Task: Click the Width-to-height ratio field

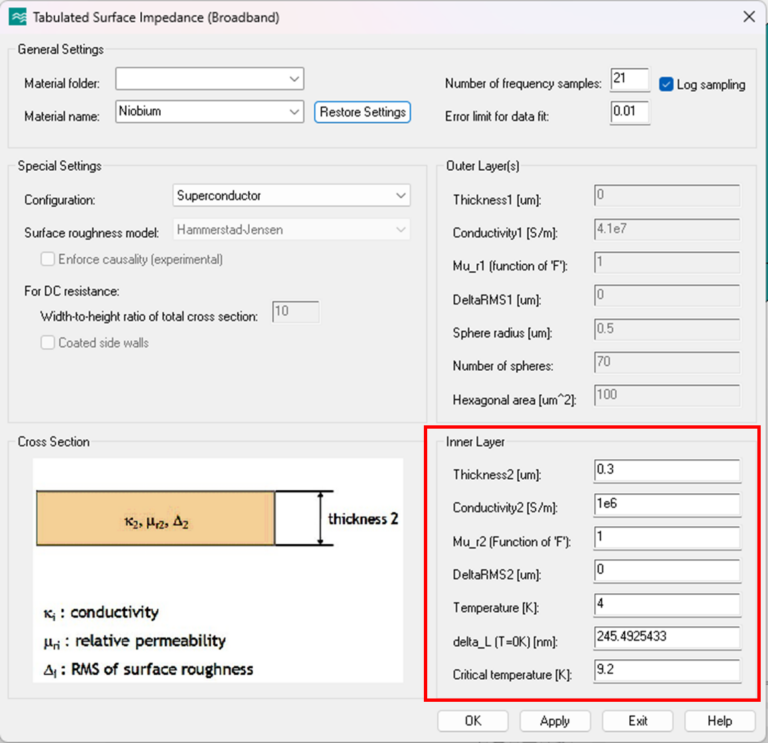Action: coord(296,312)
